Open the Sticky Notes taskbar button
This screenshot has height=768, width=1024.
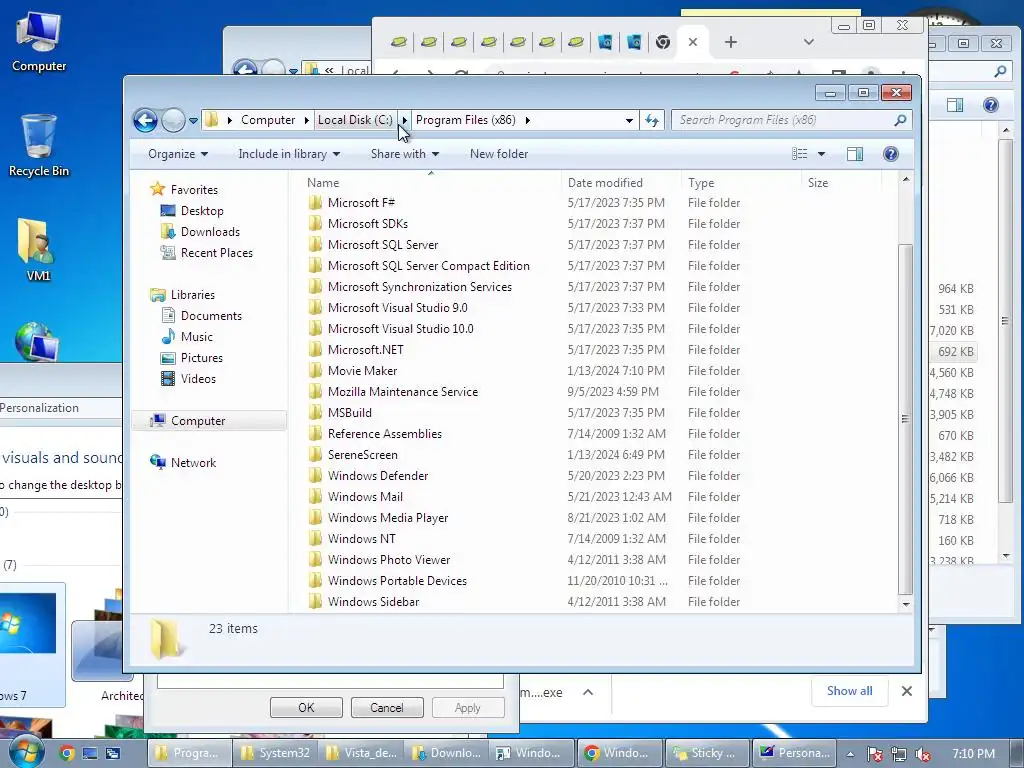point(707,754)
